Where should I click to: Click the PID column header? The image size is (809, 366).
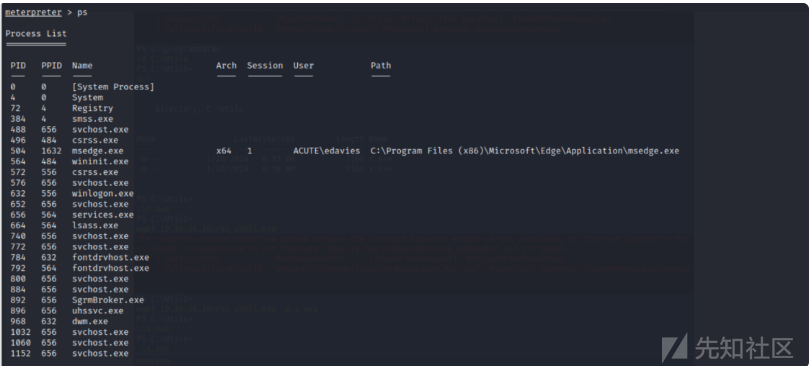coord(18,66)
